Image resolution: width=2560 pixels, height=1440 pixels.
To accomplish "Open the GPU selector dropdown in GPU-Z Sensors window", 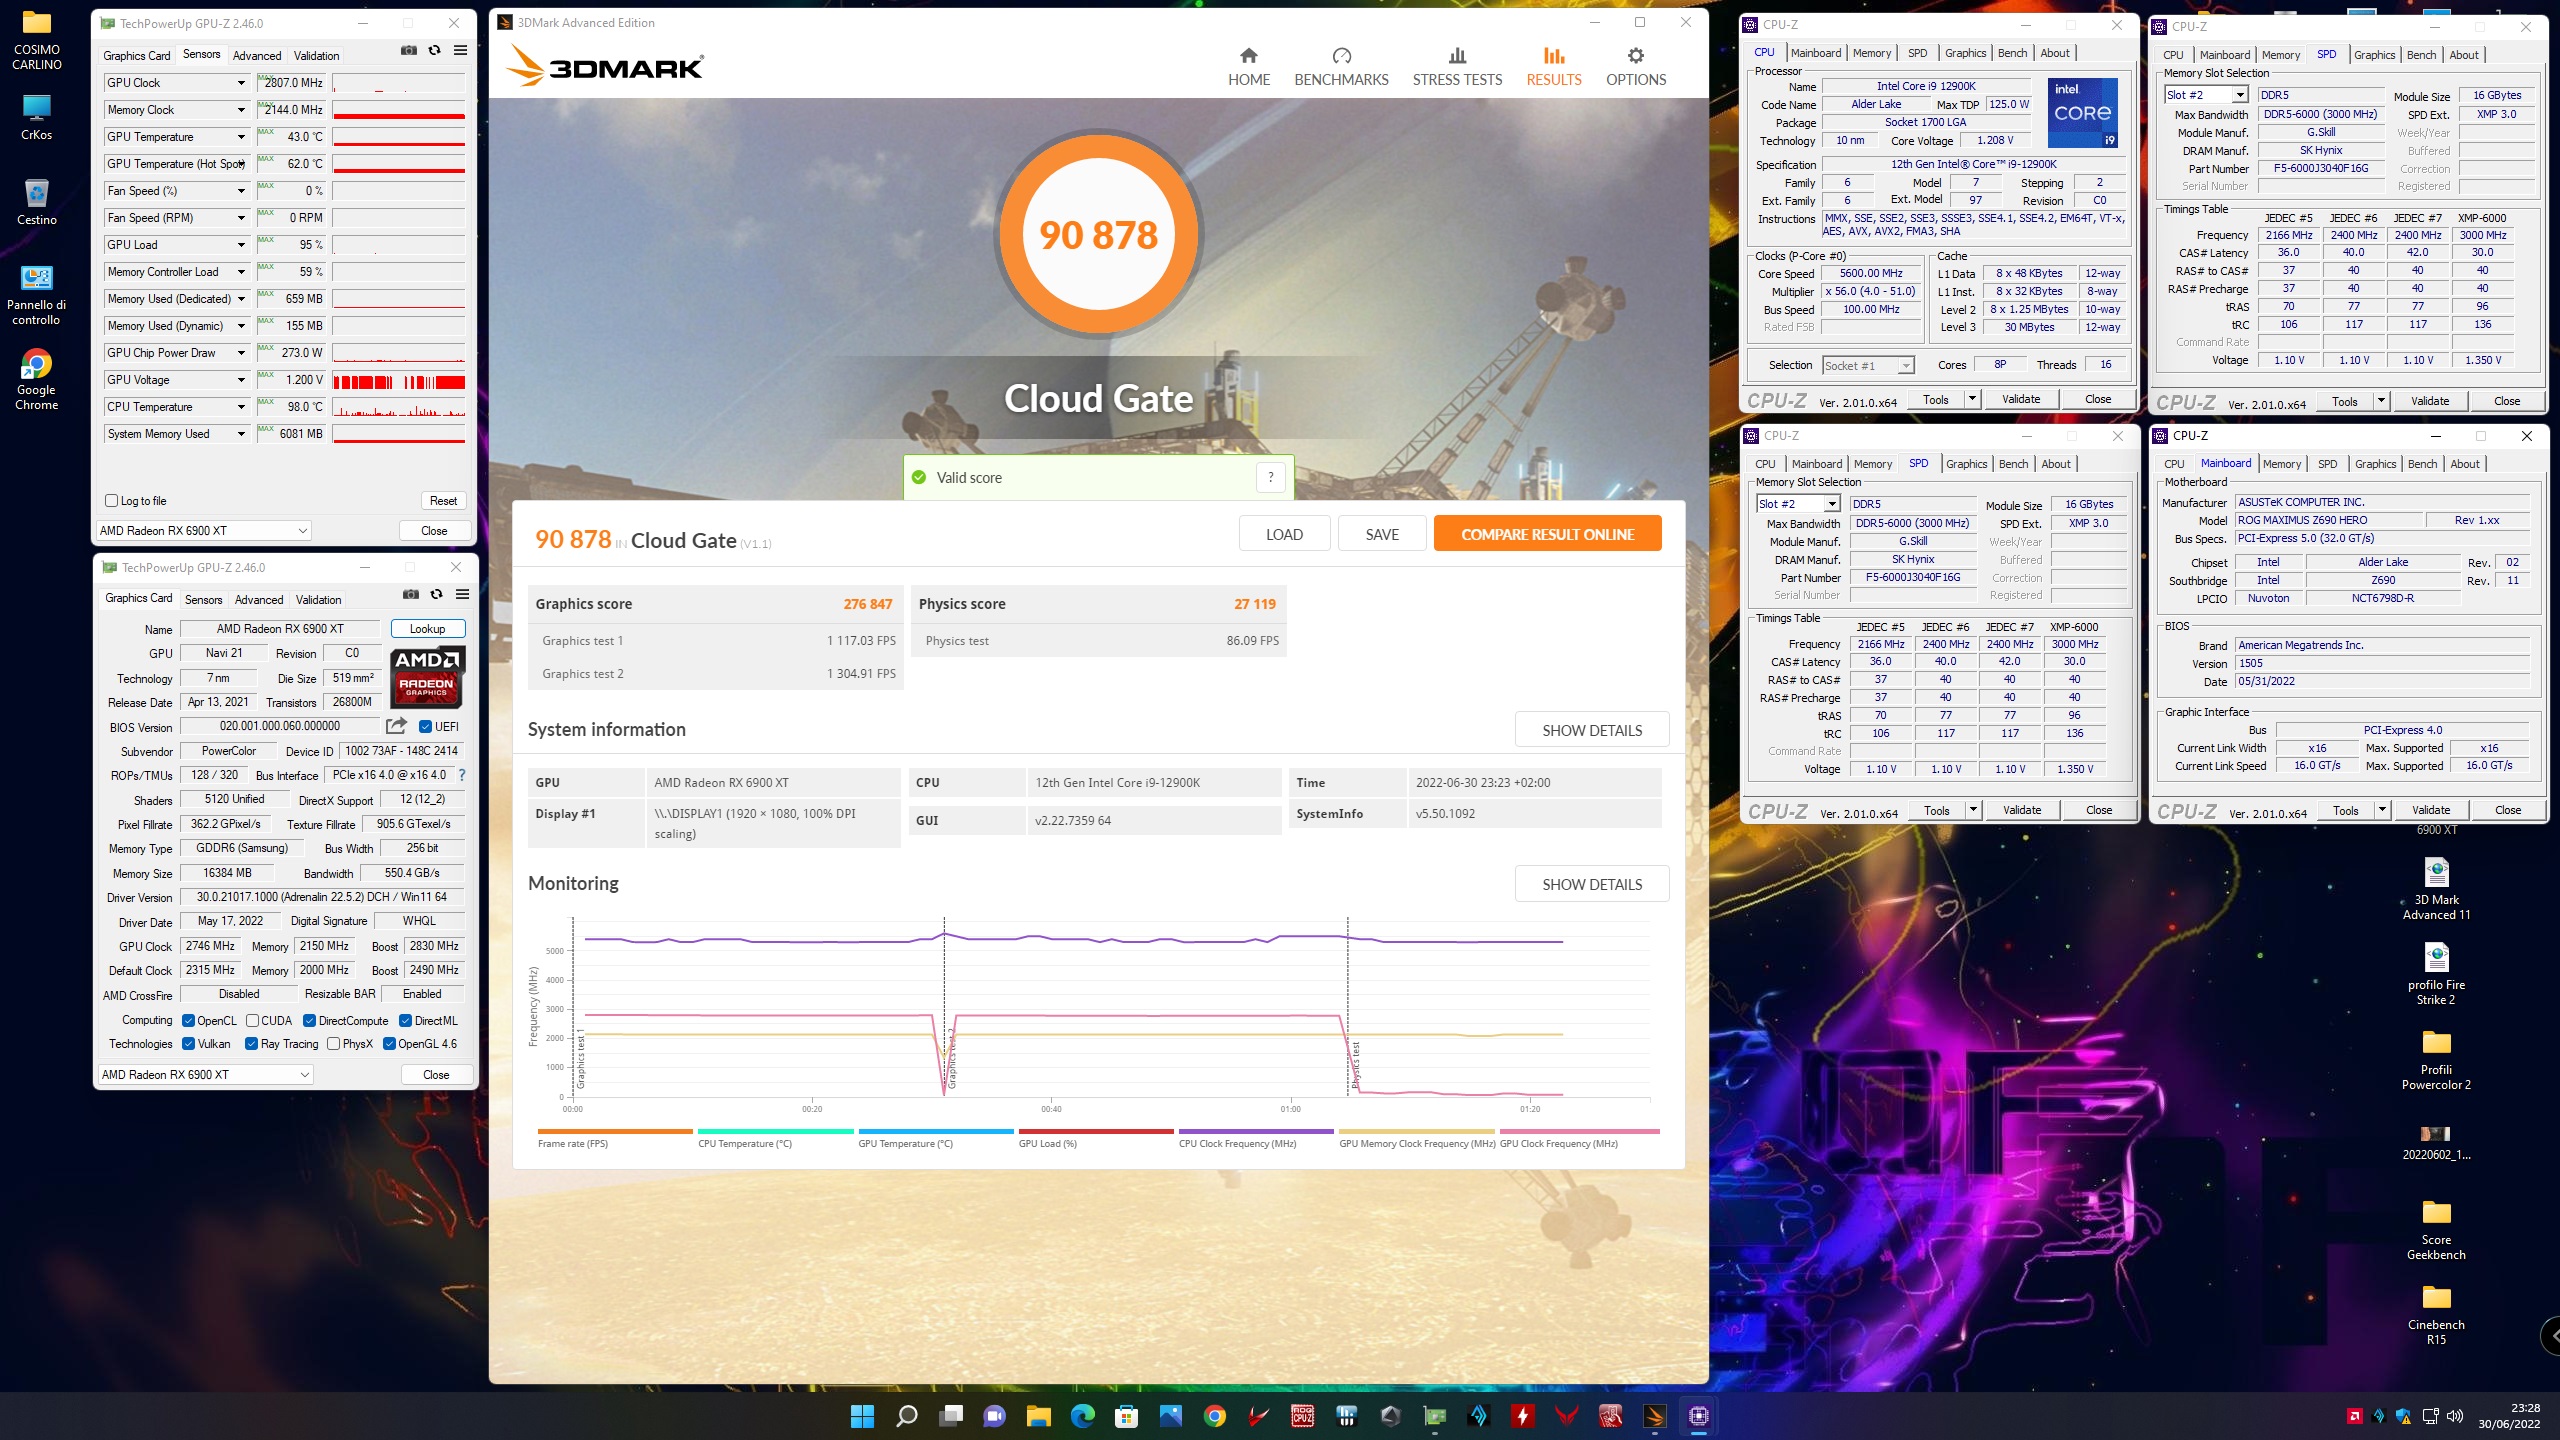I will point(203,531).
